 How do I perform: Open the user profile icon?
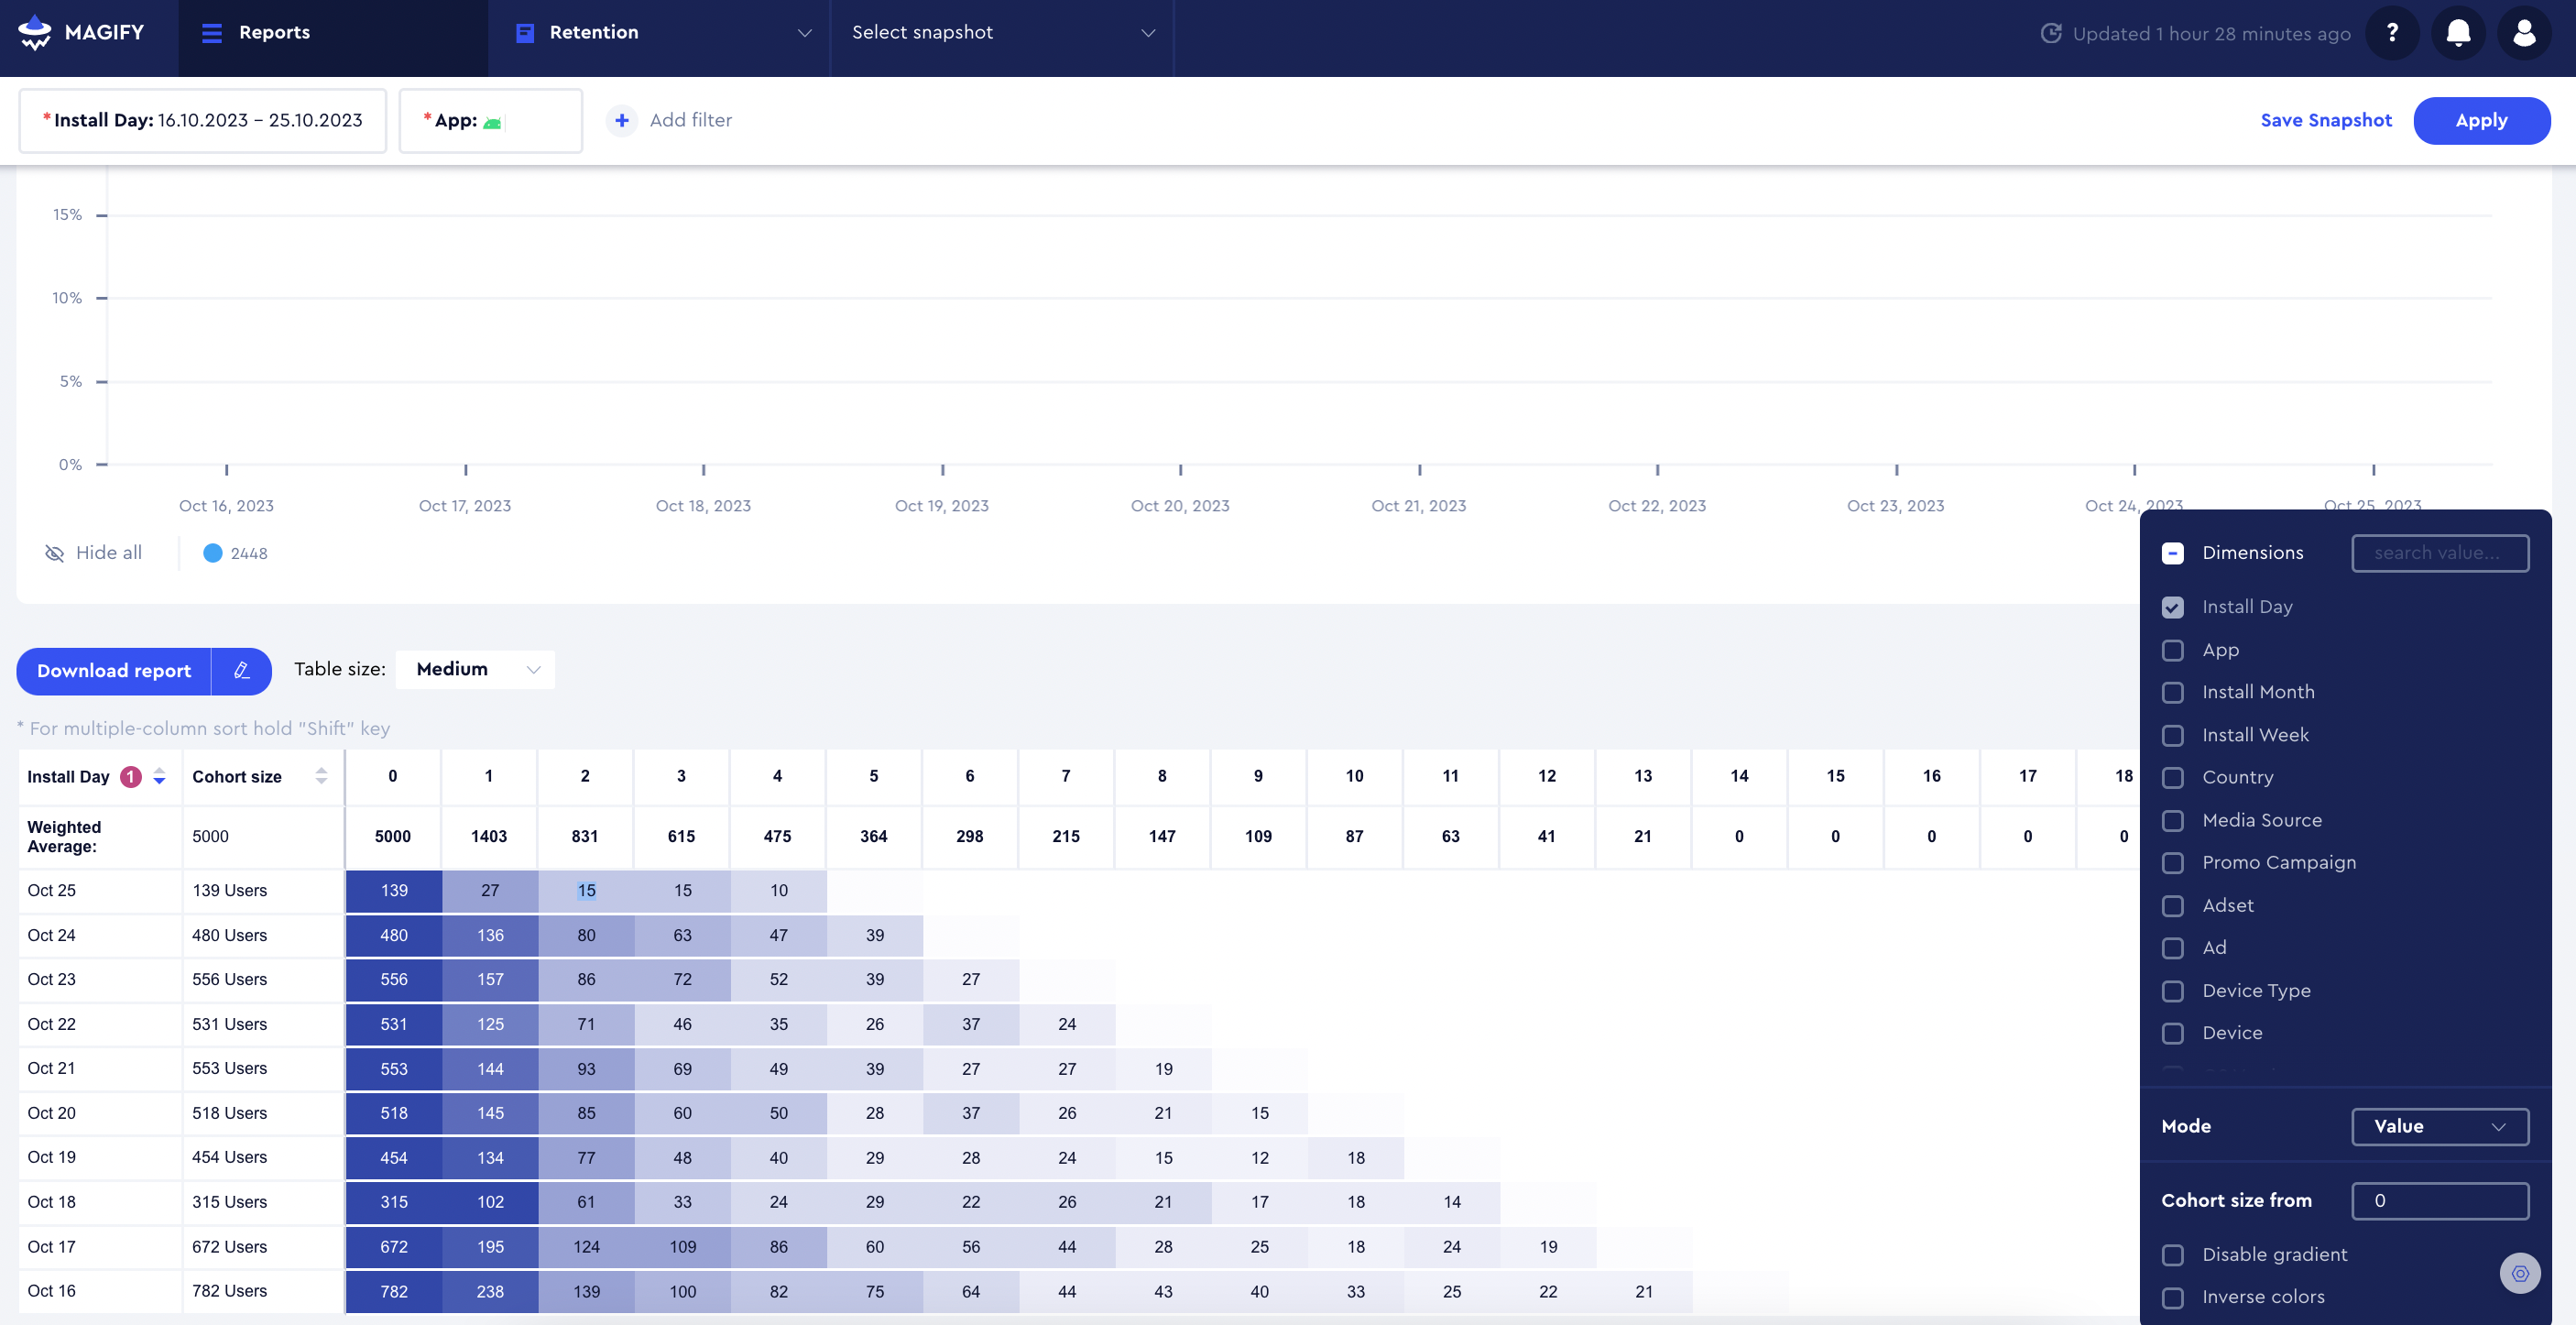pos(2524,33)
